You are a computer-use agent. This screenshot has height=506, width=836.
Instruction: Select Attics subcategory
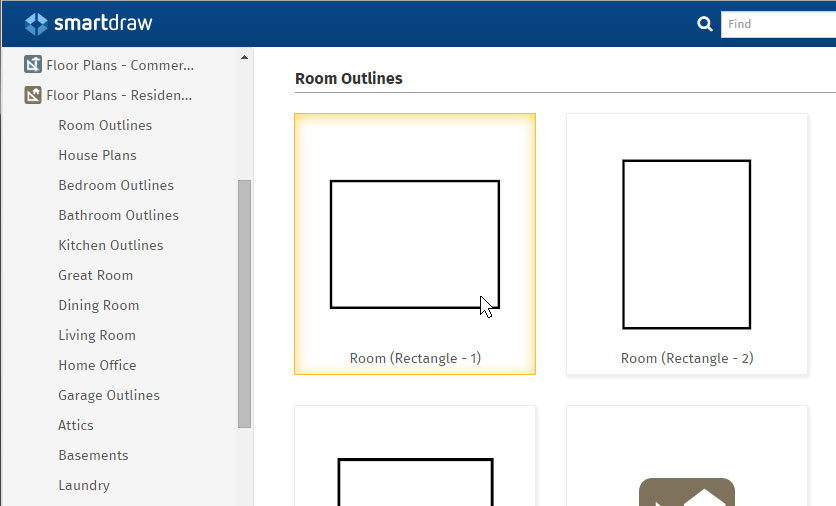click(76, 425)
